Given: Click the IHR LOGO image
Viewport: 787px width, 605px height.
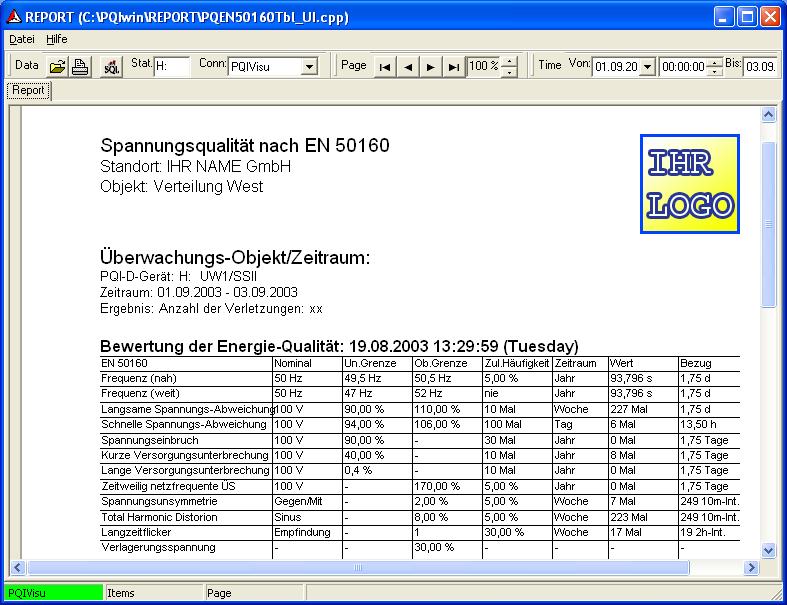Looking at the screenshot, I should 690,184.
